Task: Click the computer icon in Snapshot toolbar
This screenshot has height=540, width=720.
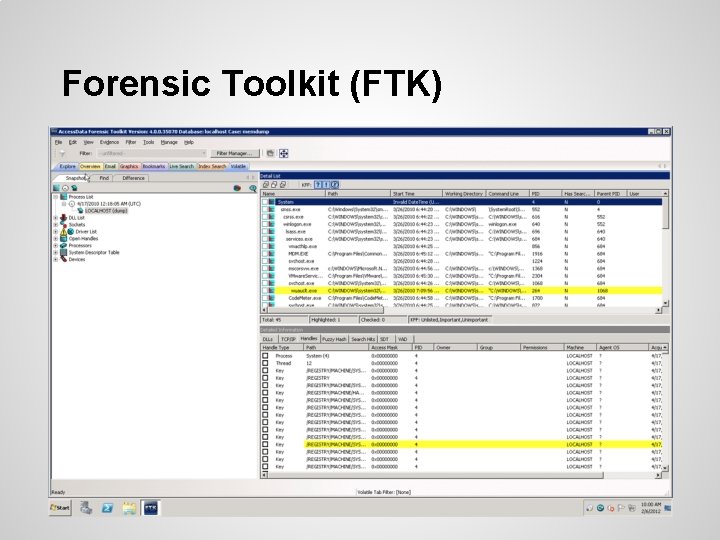Action: pyautogui.click(x=74, y=188)
